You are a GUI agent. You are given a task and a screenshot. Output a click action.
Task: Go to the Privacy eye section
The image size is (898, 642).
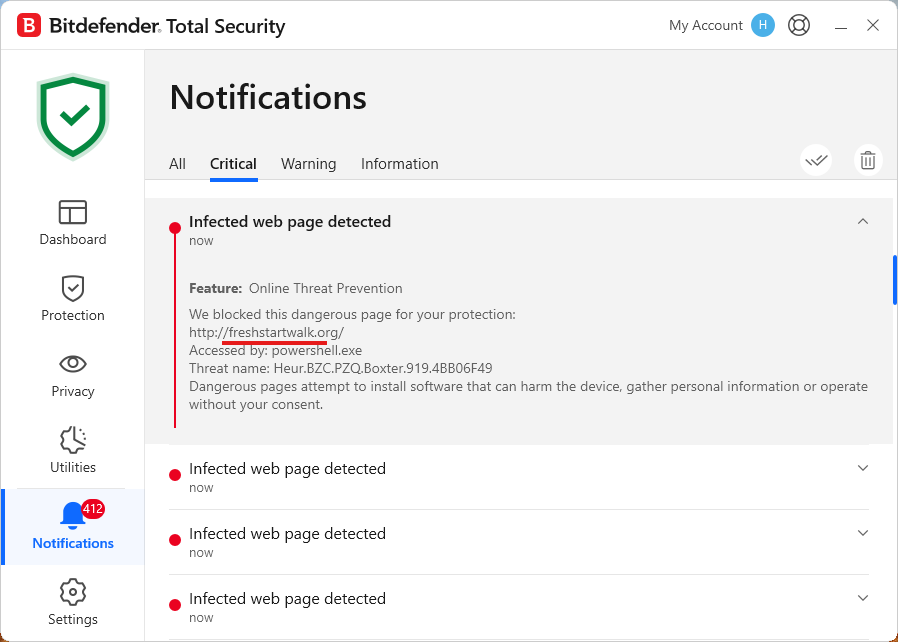click(x=72, y=374)
